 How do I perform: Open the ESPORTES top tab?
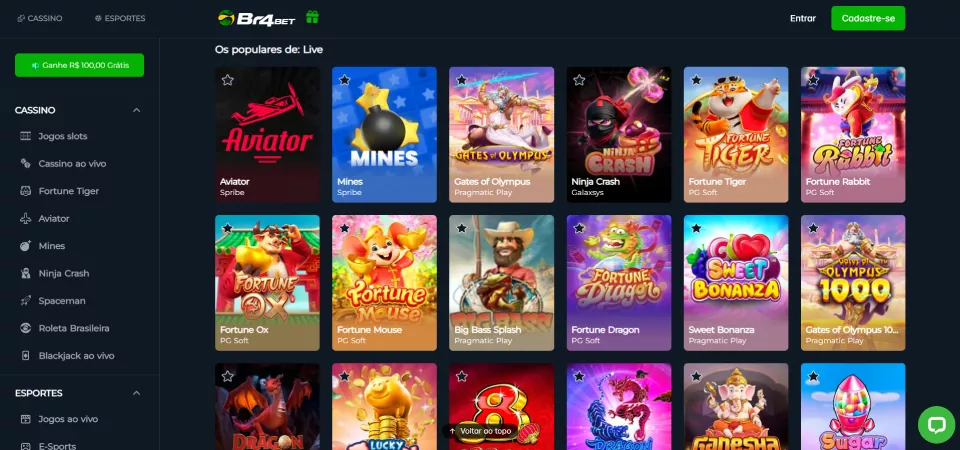[120, 18]
